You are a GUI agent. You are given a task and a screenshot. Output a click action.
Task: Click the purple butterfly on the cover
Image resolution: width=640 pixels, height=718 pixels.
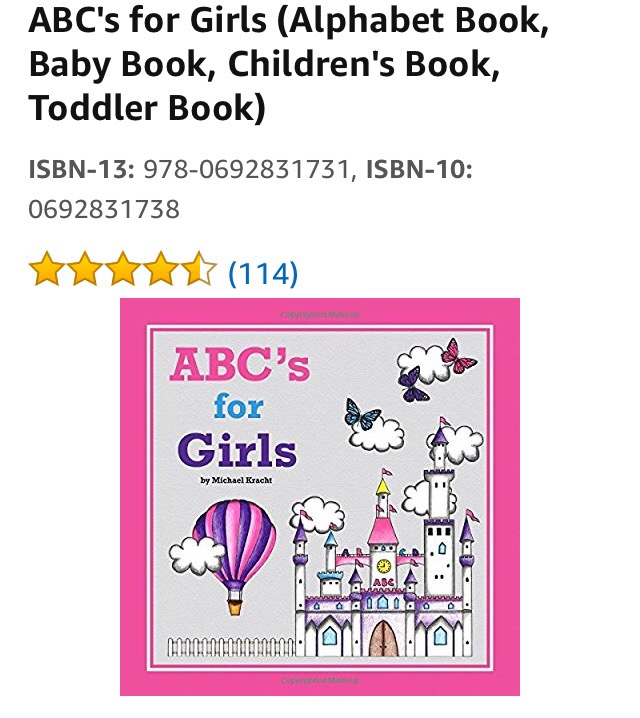[413, 385]
